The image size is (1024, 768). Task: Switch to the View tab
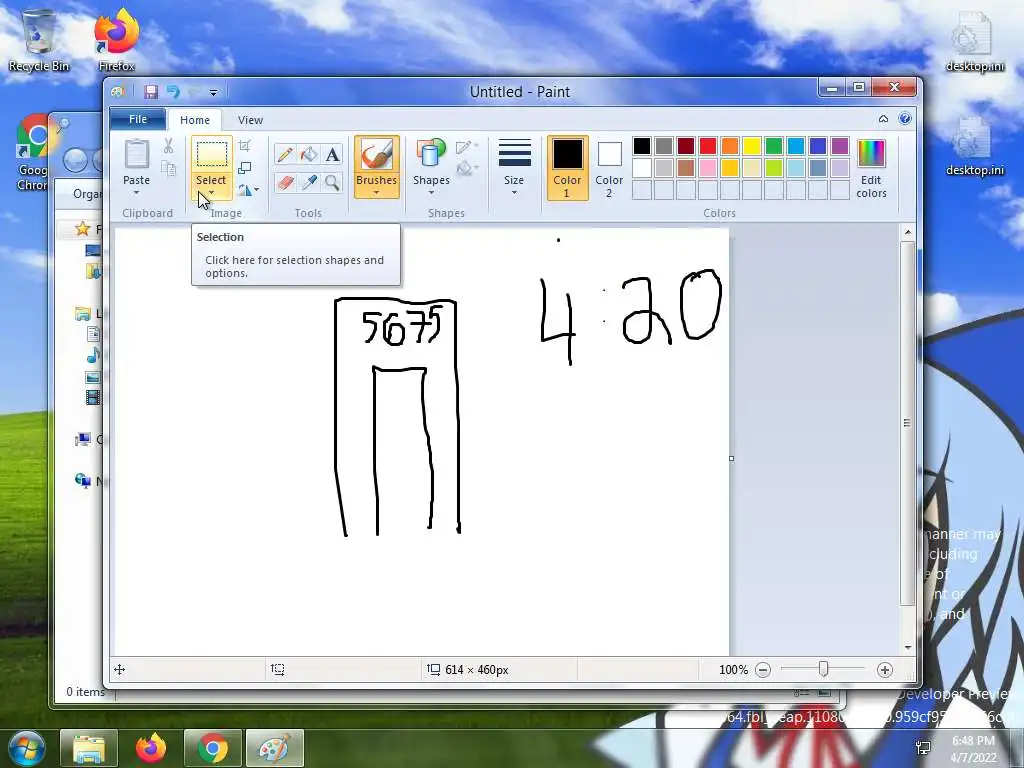pyautogui.click(x=250, y=120)
